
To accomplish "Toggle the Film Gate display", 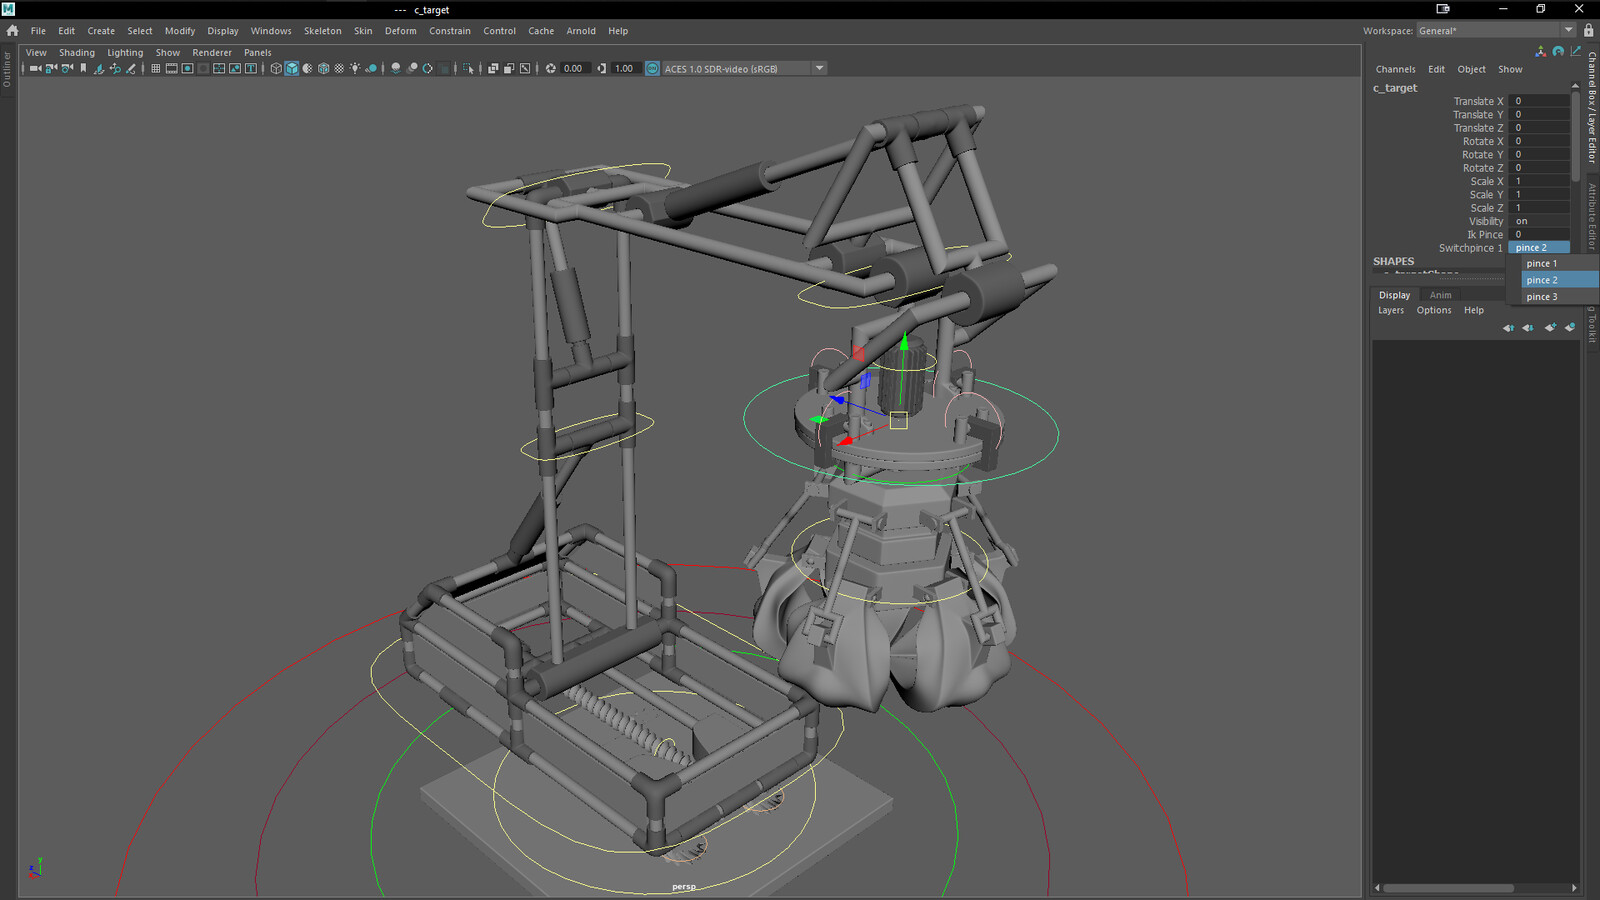I will tap(172, 68).
